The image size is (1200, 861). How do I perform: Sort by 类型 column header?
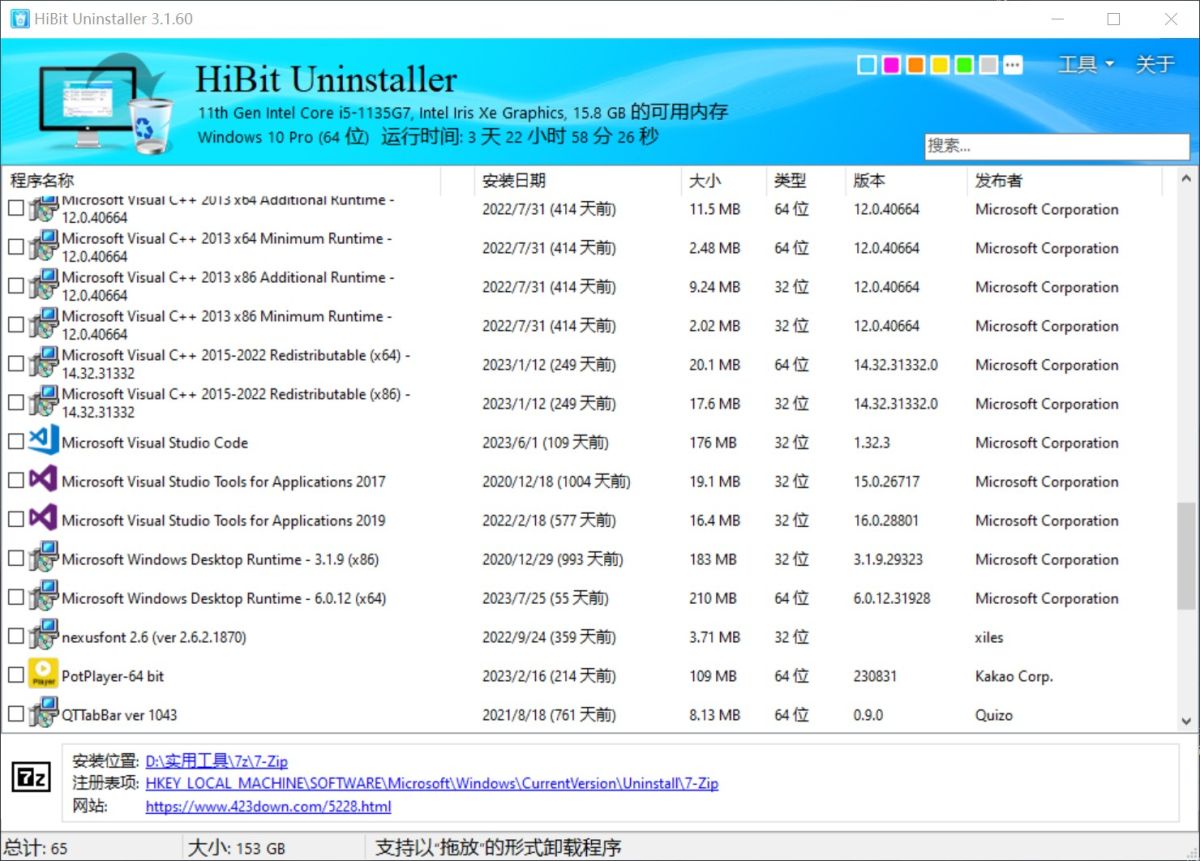click(806, 181)
